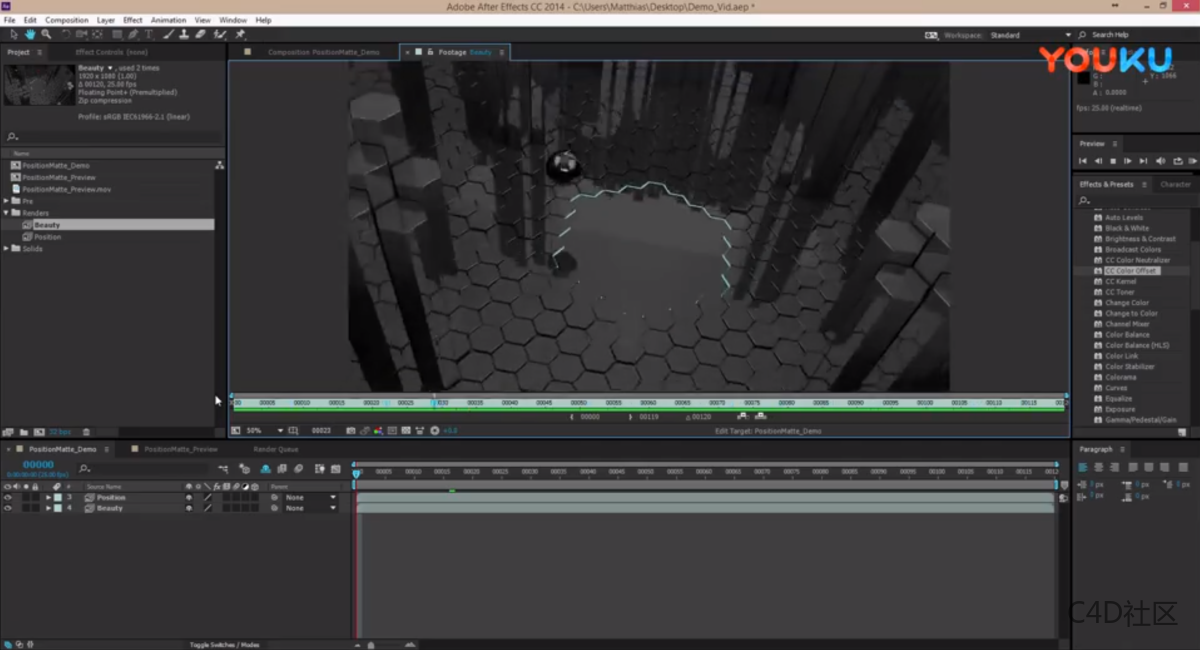Switch to the Render Queue tab
This screenshot has width=1200, height=650.
tap(275, 449)
